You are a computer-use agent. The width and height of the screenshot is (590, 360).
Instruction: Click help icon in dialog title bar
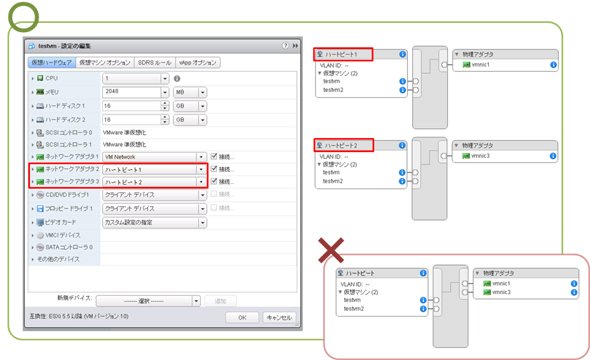coord(286,46)
